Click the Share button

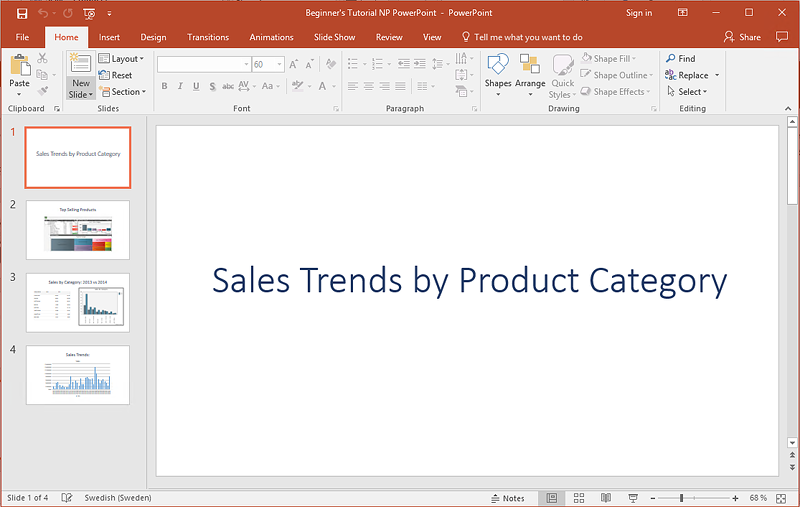742,37
